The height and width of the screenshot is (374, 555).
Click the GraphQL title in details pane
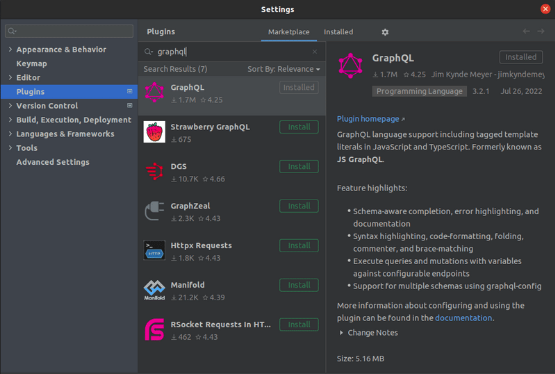coord(393,58)
